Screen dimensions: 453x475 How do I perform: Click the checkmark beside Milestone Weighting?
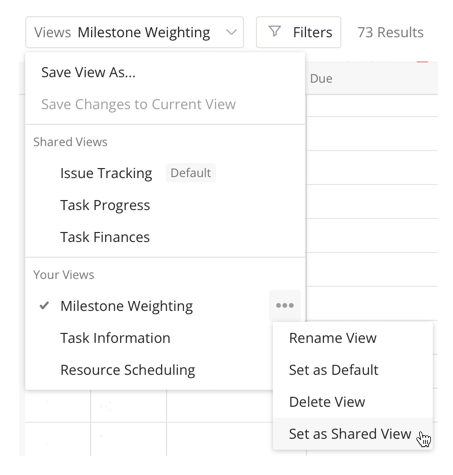click(x=44, y=305)
